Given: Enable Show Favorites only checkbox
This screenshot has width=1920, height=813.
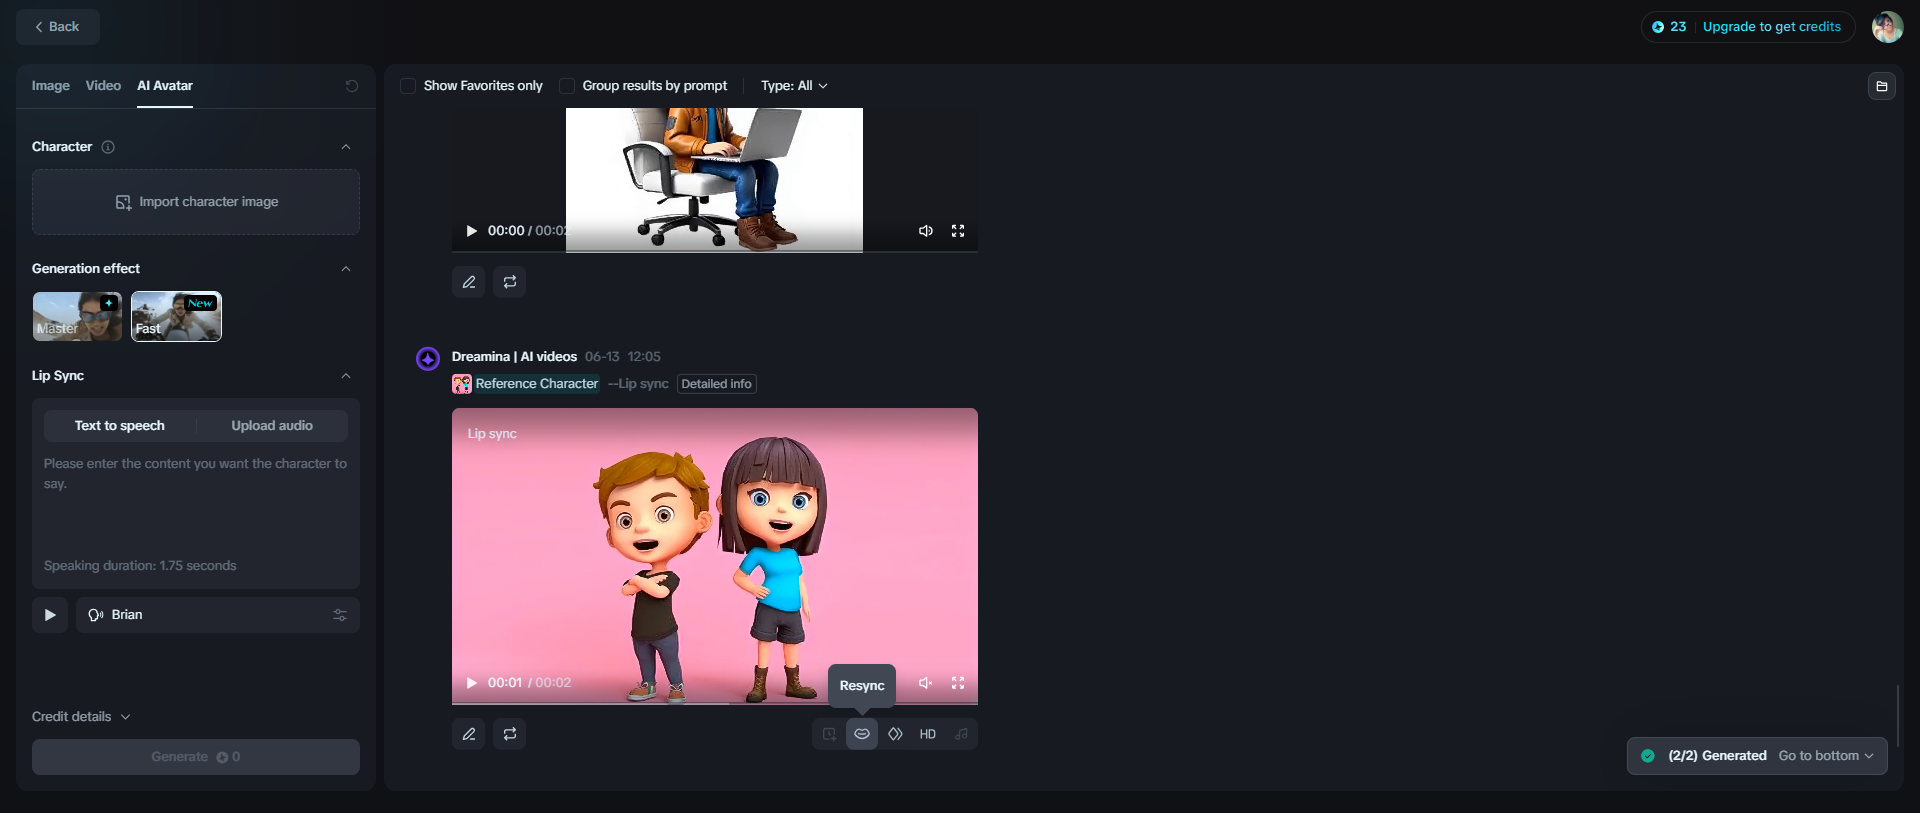Looking at the screenshot, I should [x=408, y=86].
